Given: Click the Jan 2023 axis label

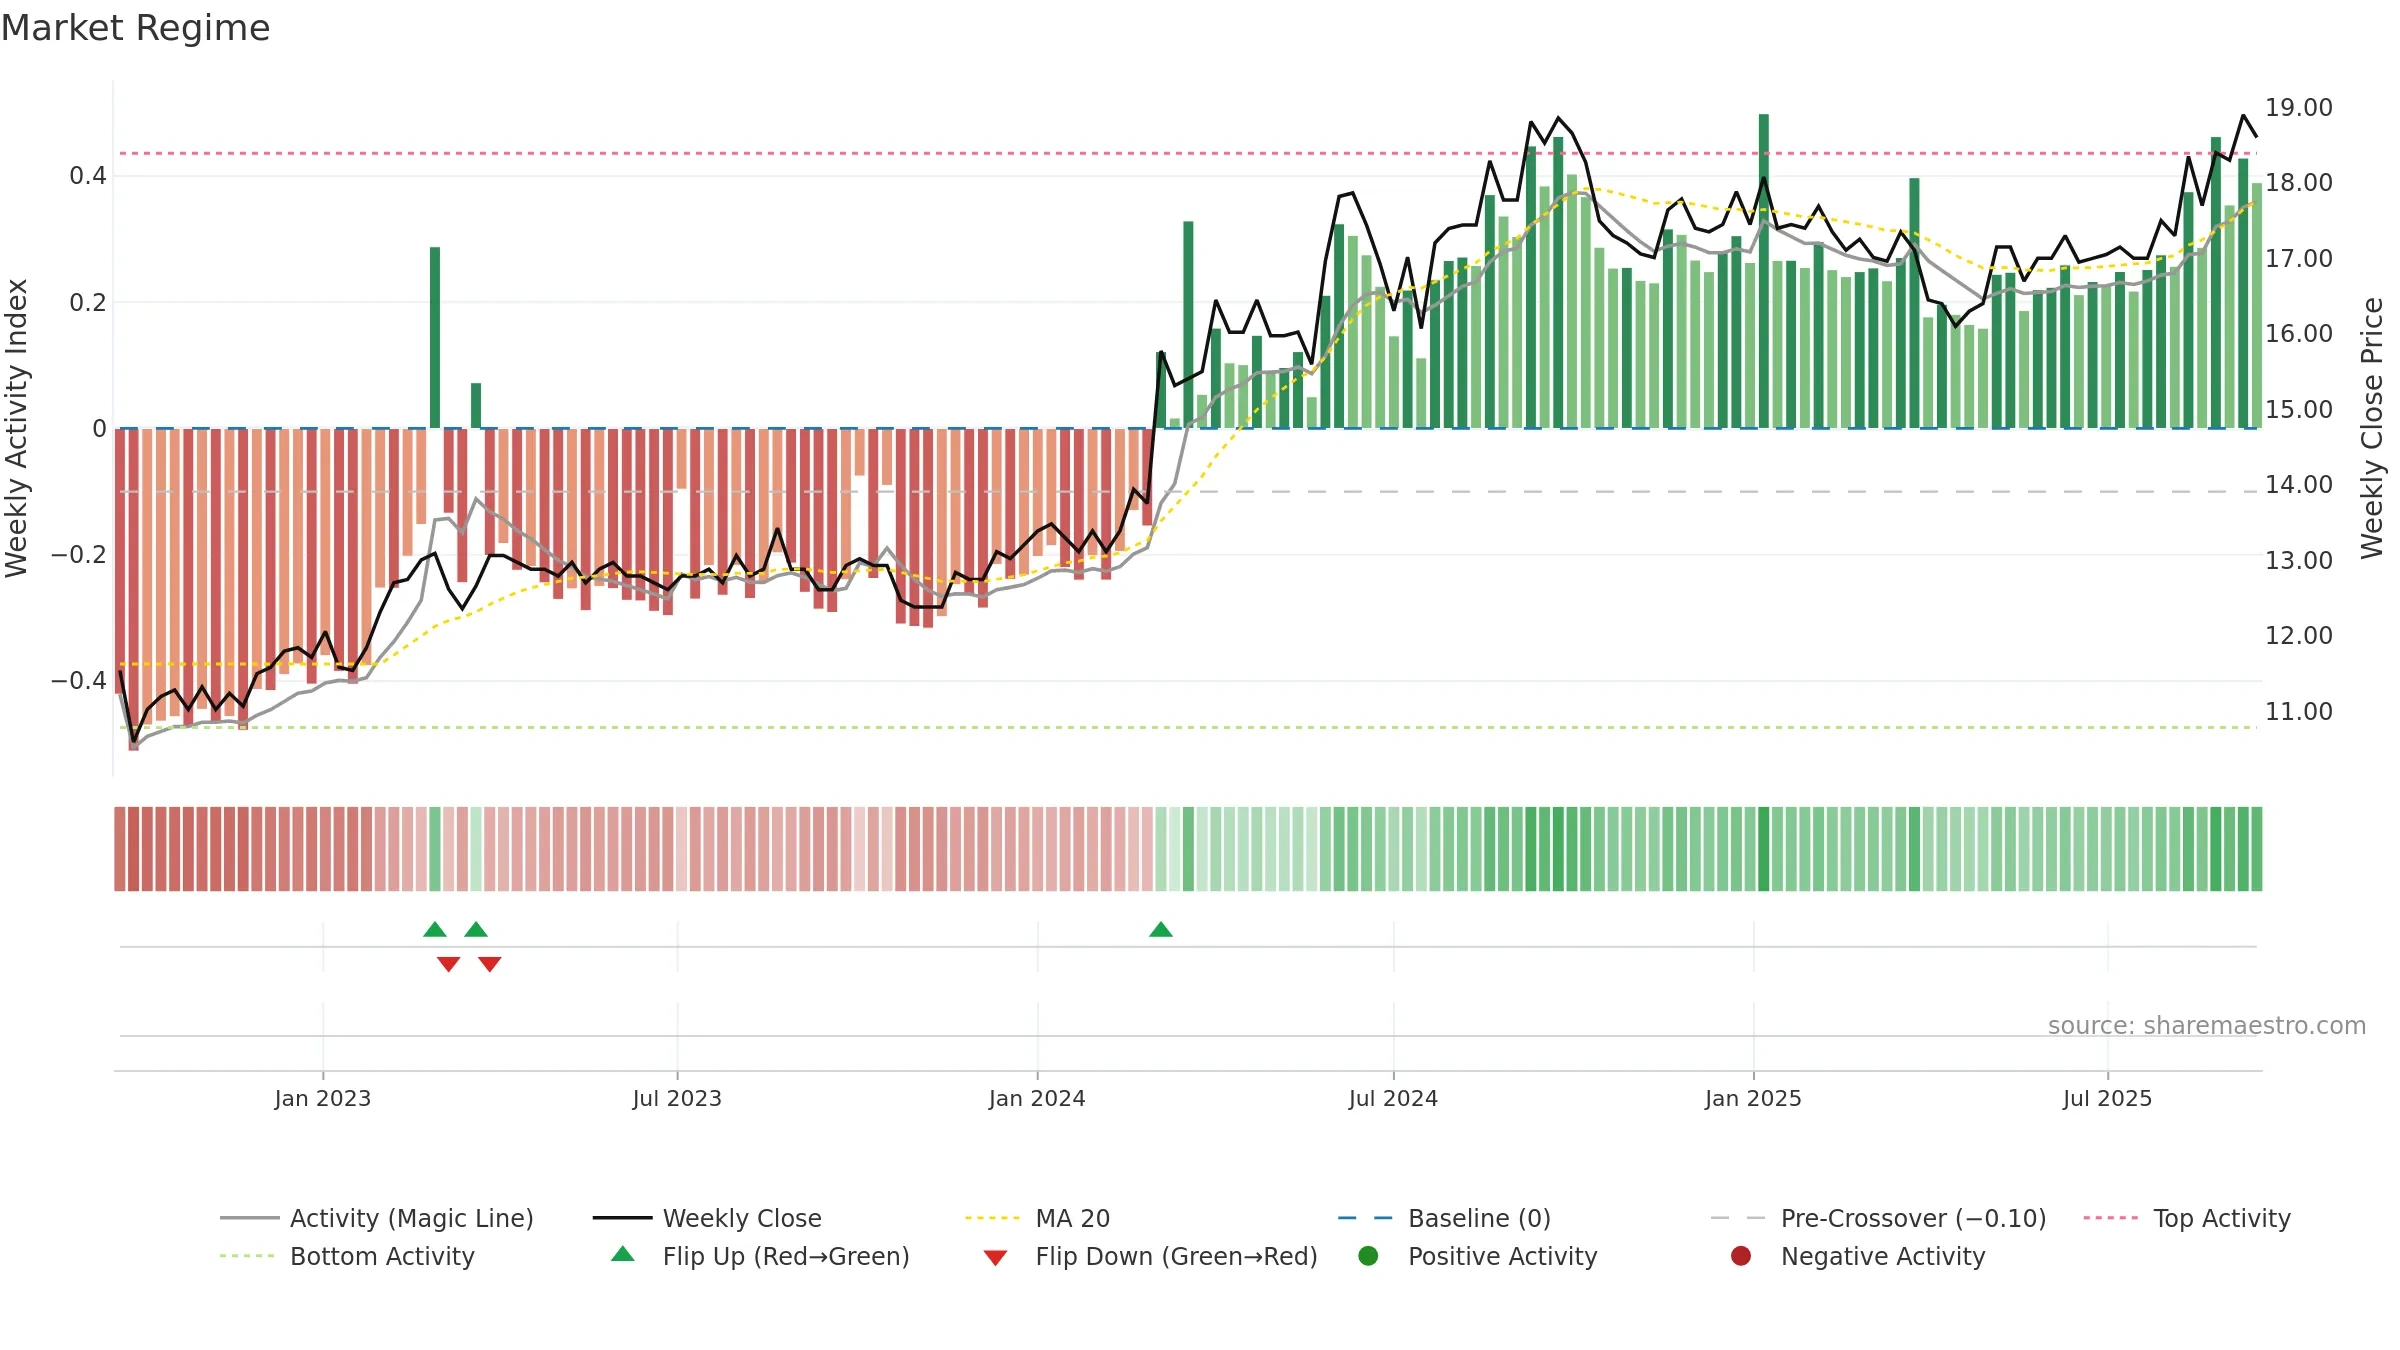Looking at the screenshot, I should click(323, 1099).
